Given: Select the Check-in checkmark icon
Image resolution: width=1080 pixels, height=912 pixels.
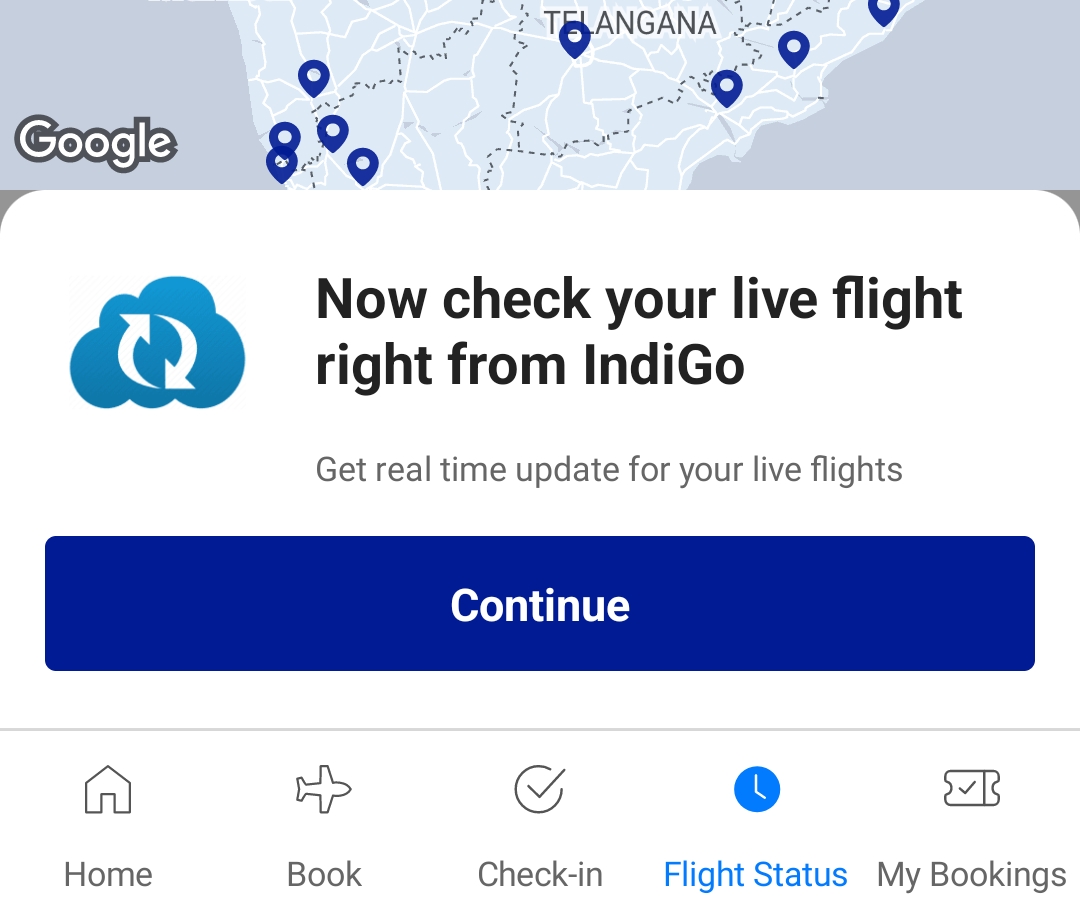Looking at the screenshot, I should (x=539, y=789).
